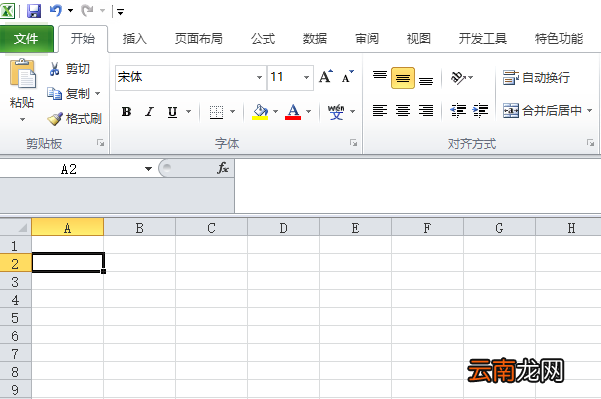This screenshot has width=601, height=399.
Task: Click the Undo arrow icon
Action: coord(56,10)
